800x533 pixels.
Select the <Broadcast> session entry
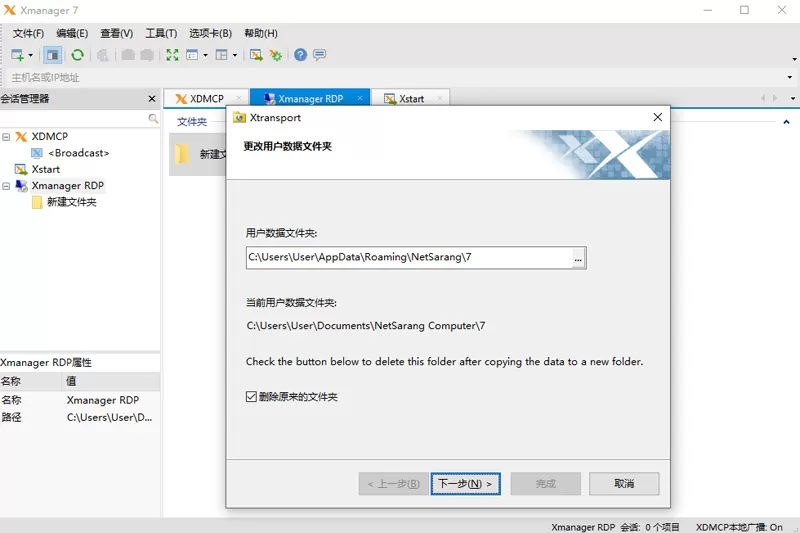coord(79,153)
